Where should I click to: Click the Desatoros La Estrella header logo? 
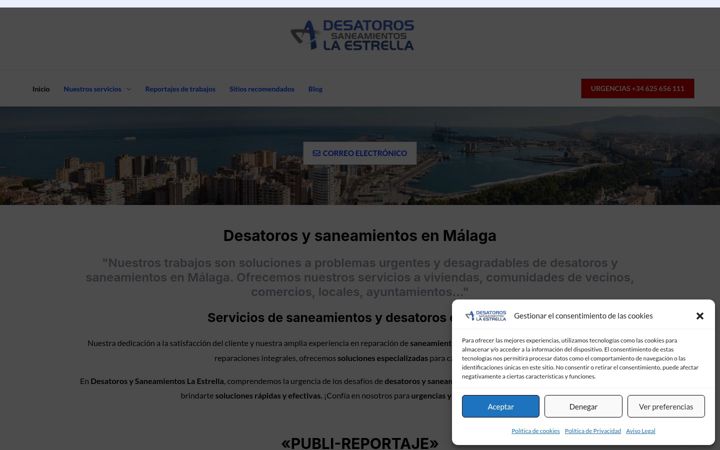coord(352,35)
